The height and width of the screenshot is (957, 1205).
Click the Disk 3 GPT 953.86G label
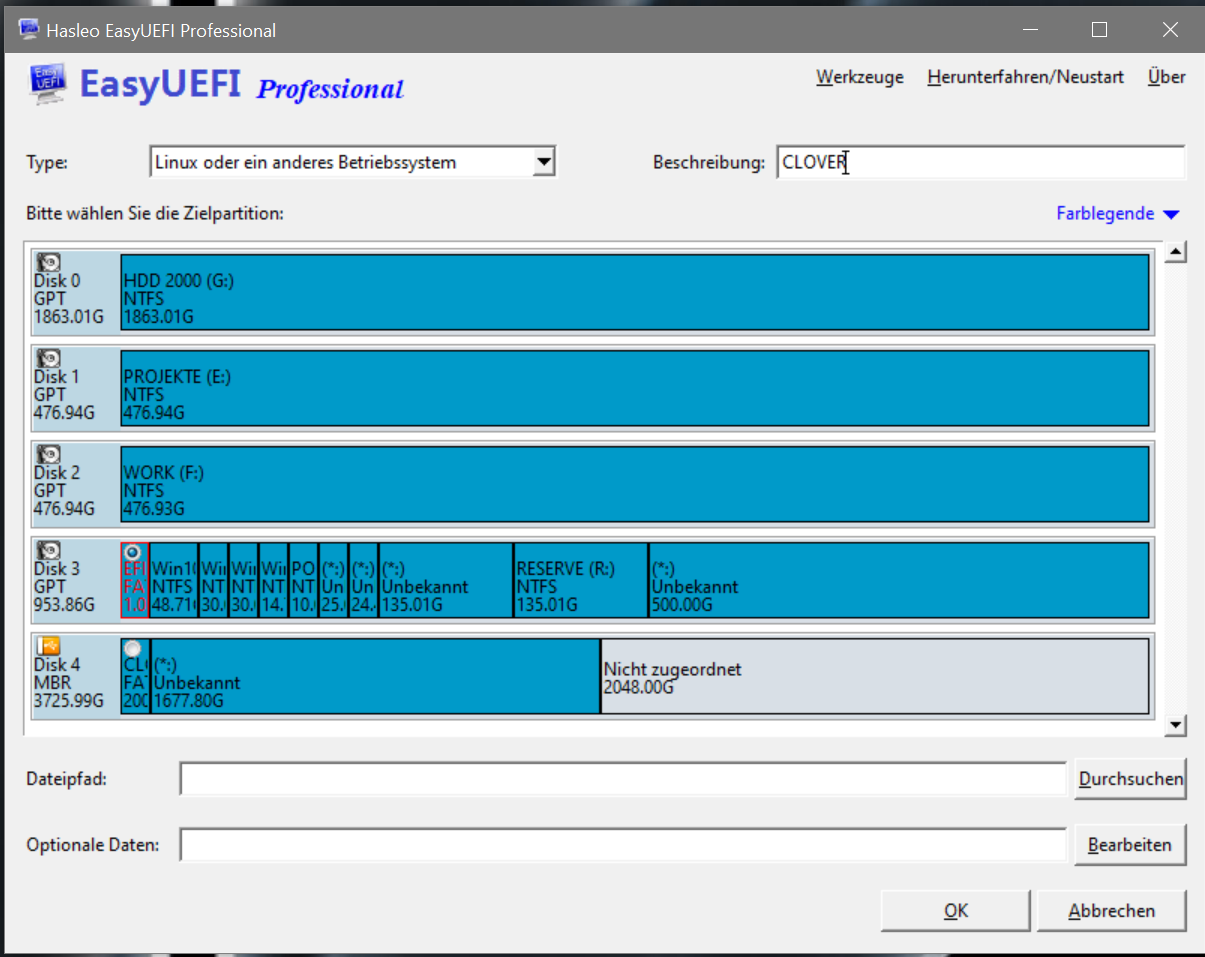point(65,587)
